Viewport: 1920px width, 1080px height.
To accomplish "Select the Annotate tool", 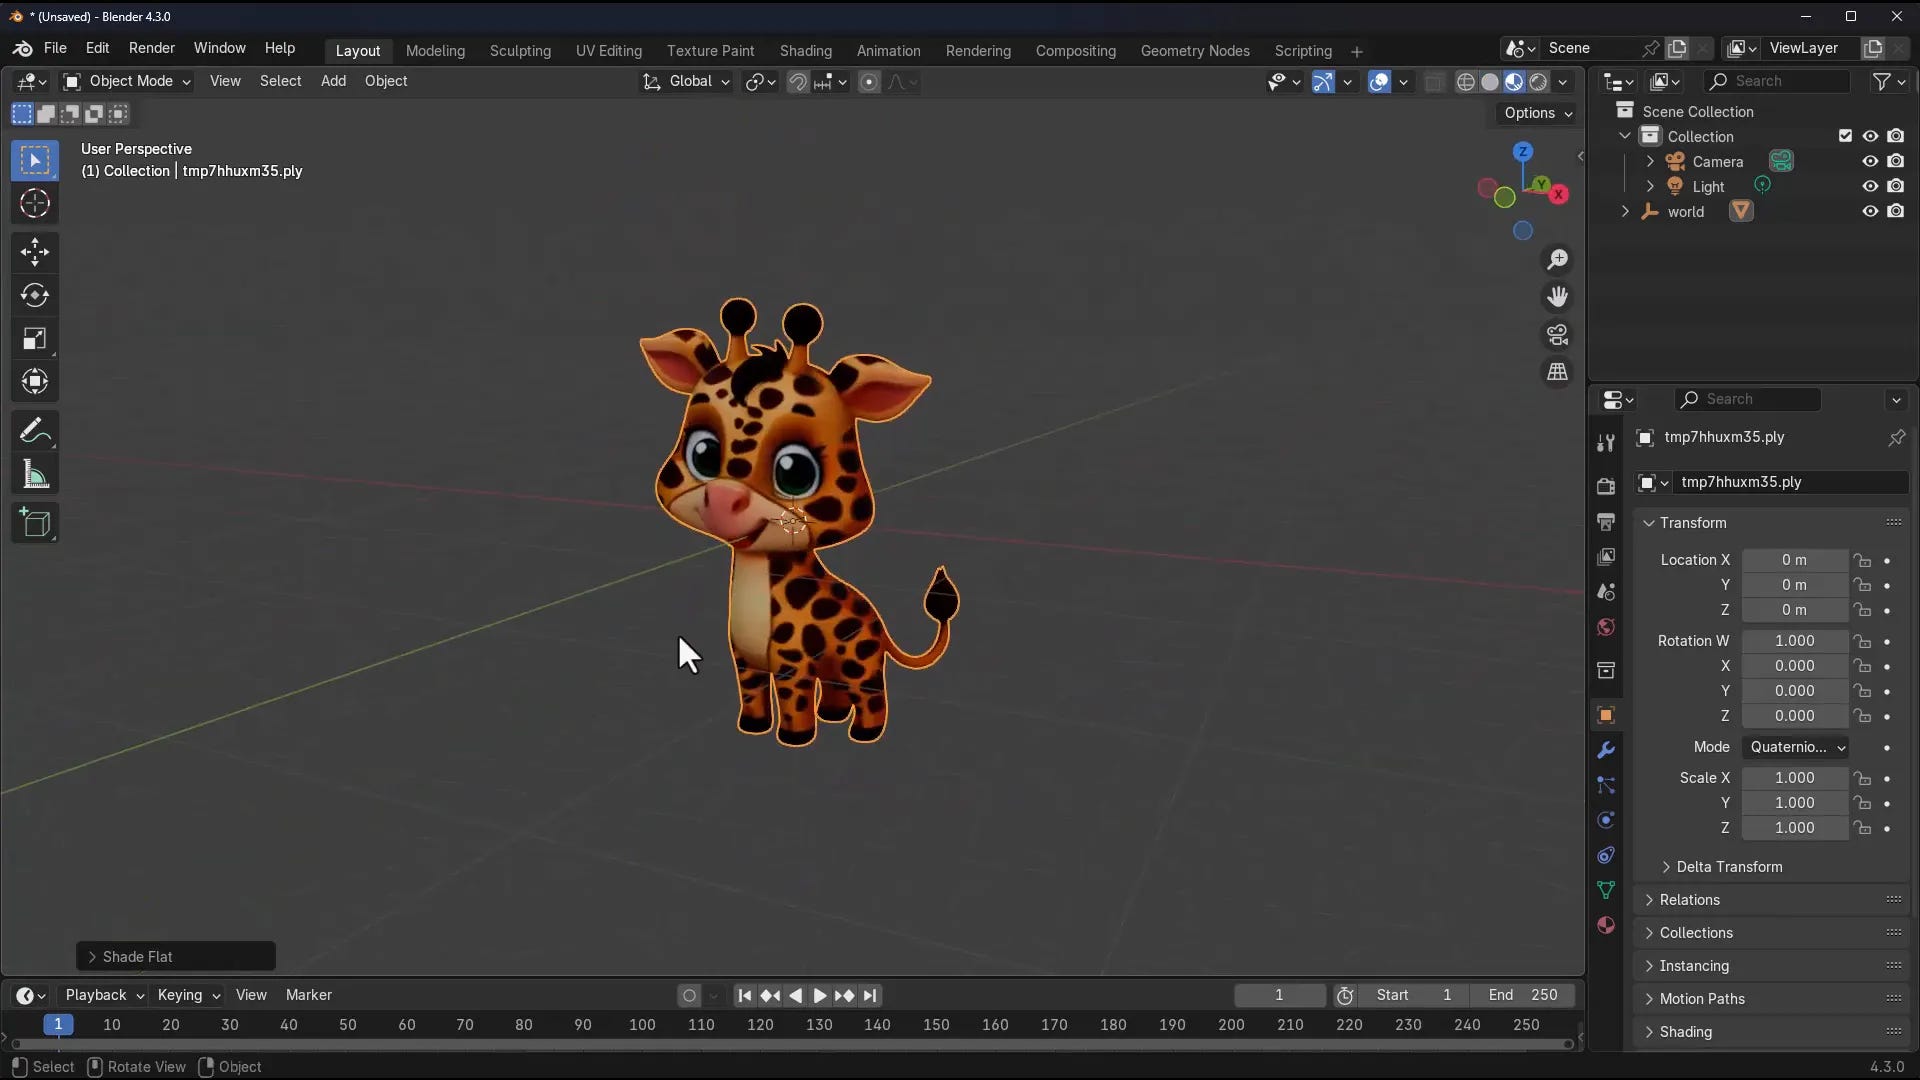I will tap(34, 431).
